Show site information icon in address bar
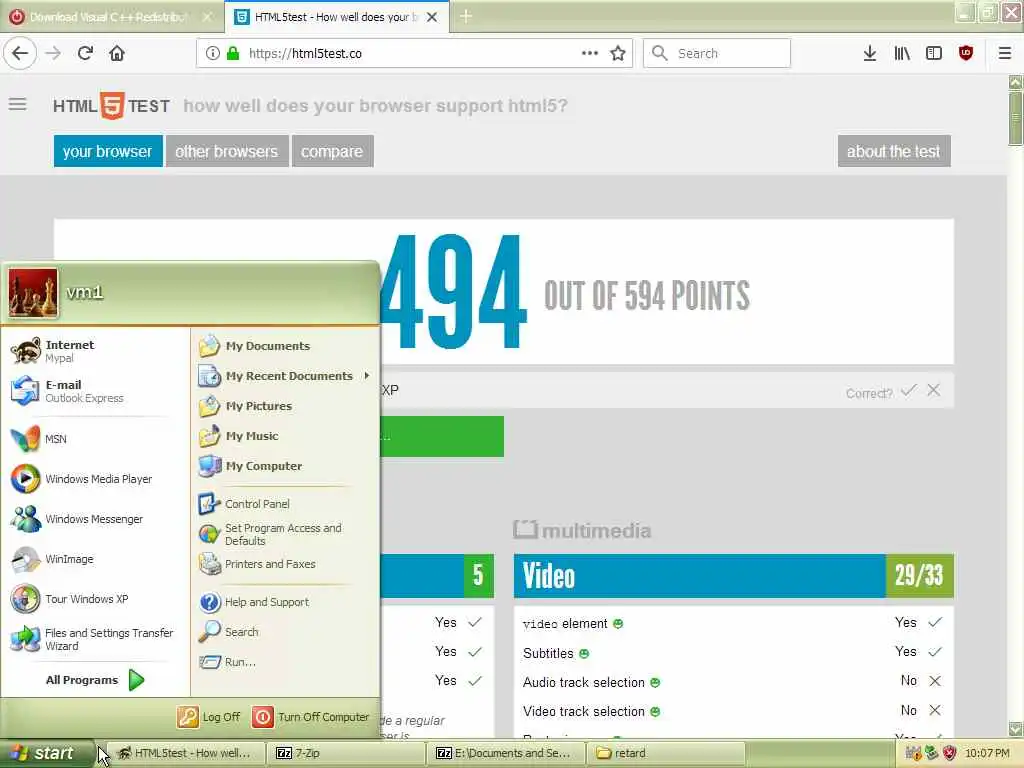The width and height of the screenshot is (1024, 768). [x=213, y=54]
